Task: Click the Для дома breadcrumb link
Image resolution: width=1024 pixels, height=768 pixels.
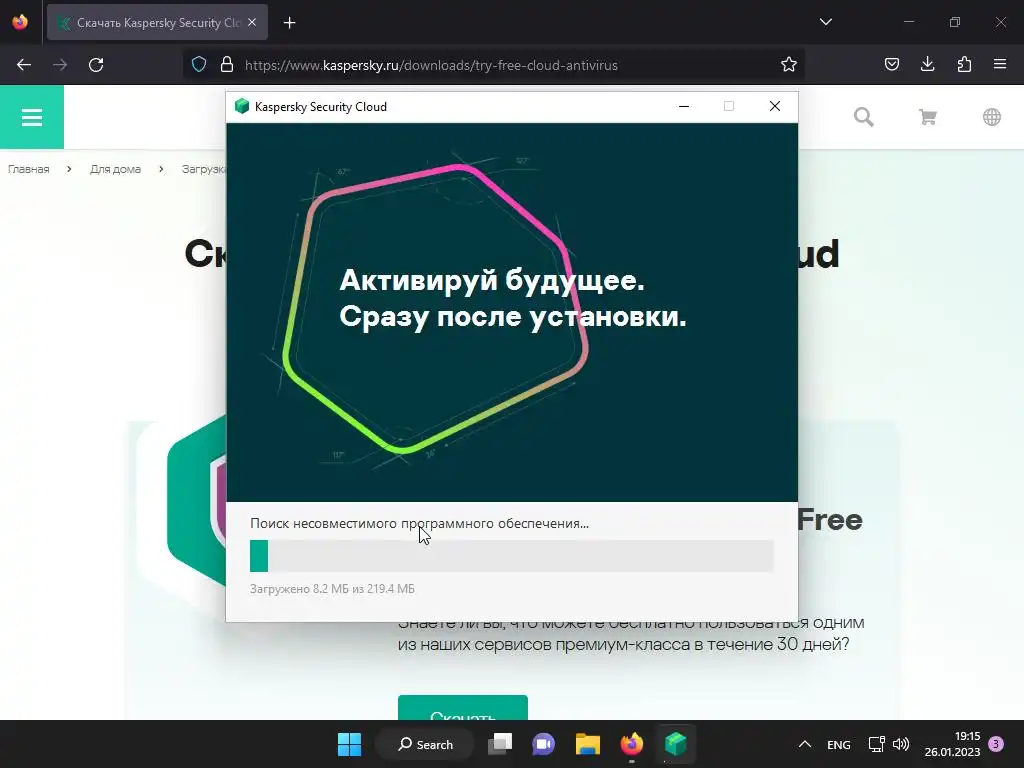Action: point(116,169)
